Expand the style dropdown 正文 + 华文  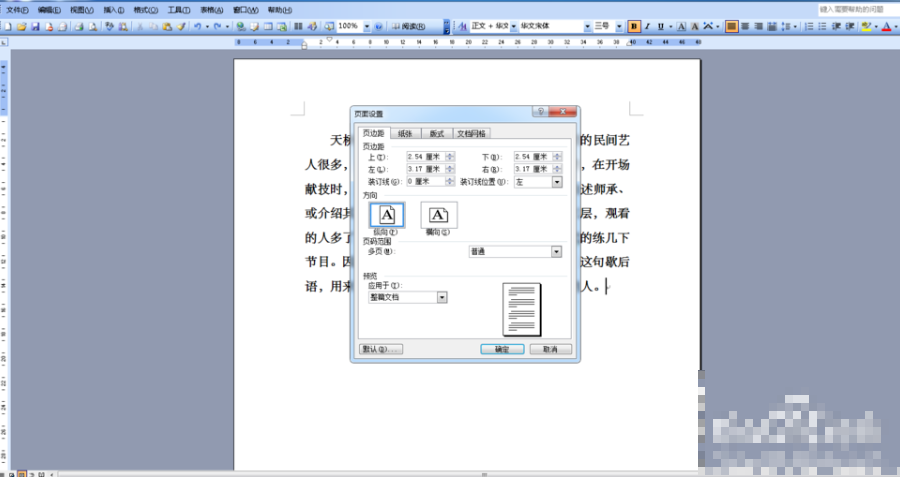[x=514, y=26]
